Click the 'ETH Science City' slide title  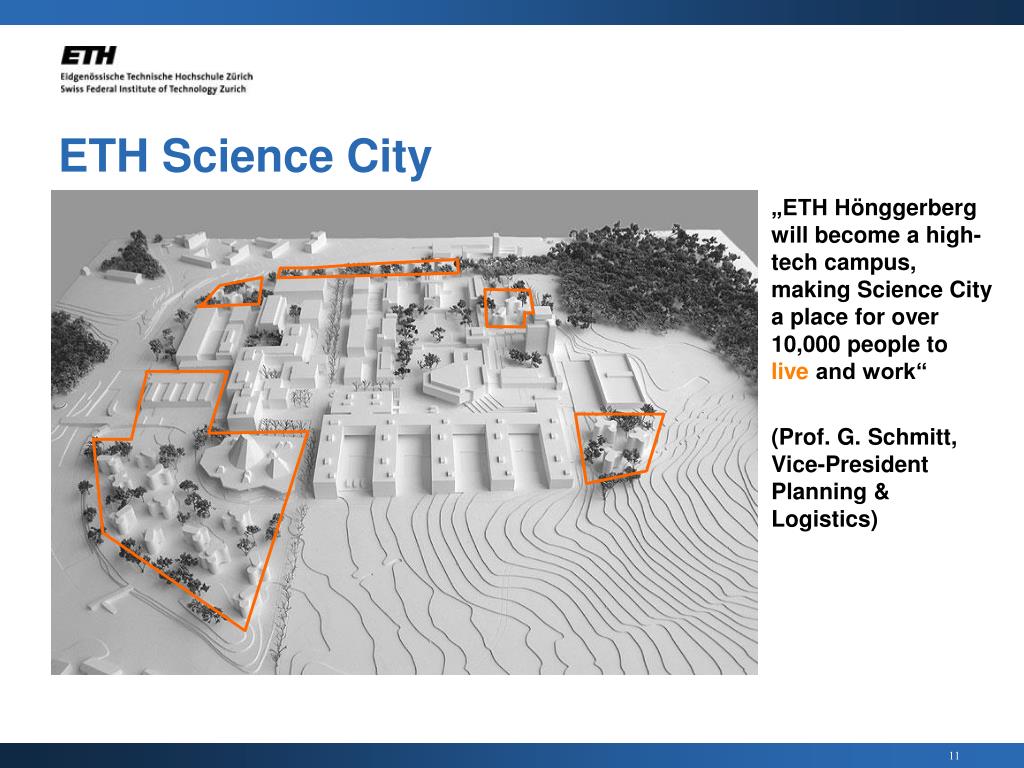(x=246, y=156)
